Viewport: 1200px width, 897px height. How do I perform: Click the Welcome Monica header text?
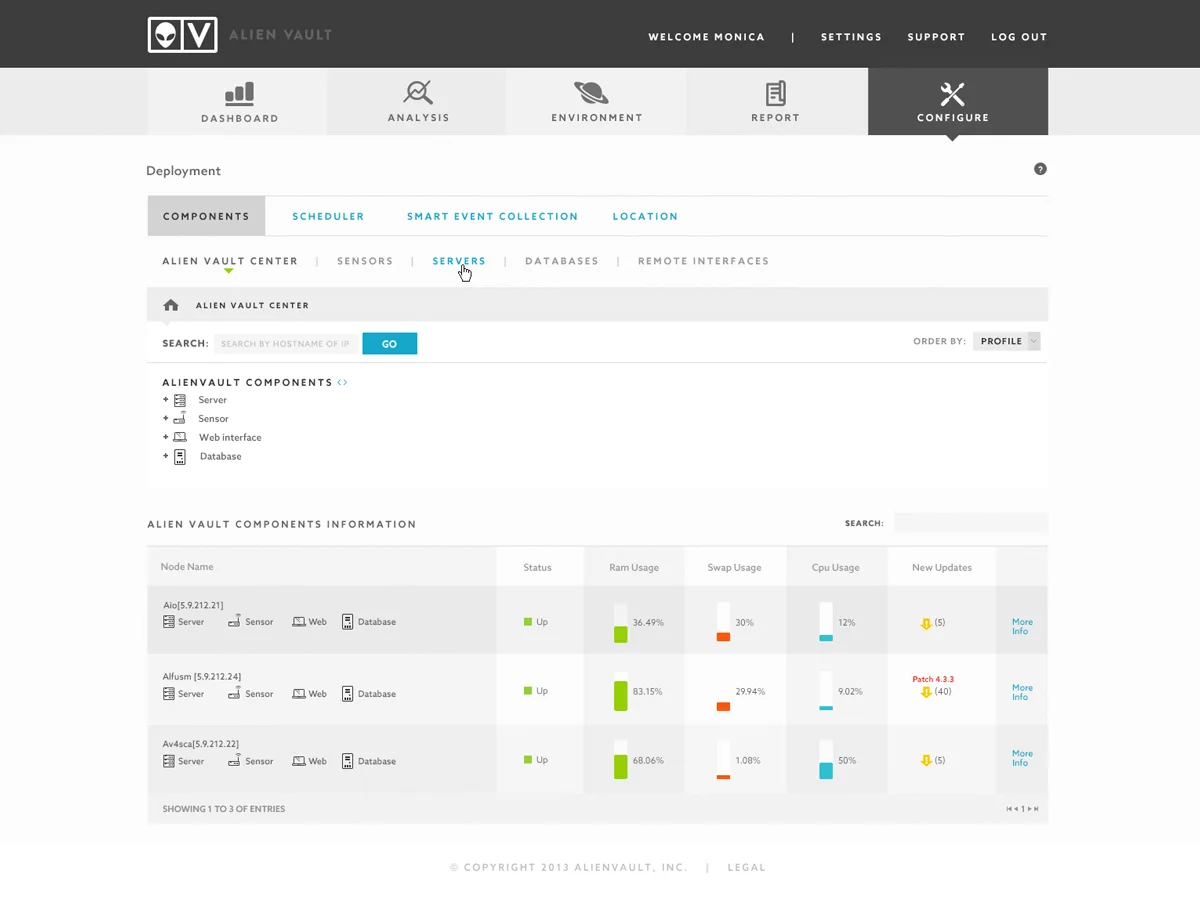click(706, 37)
